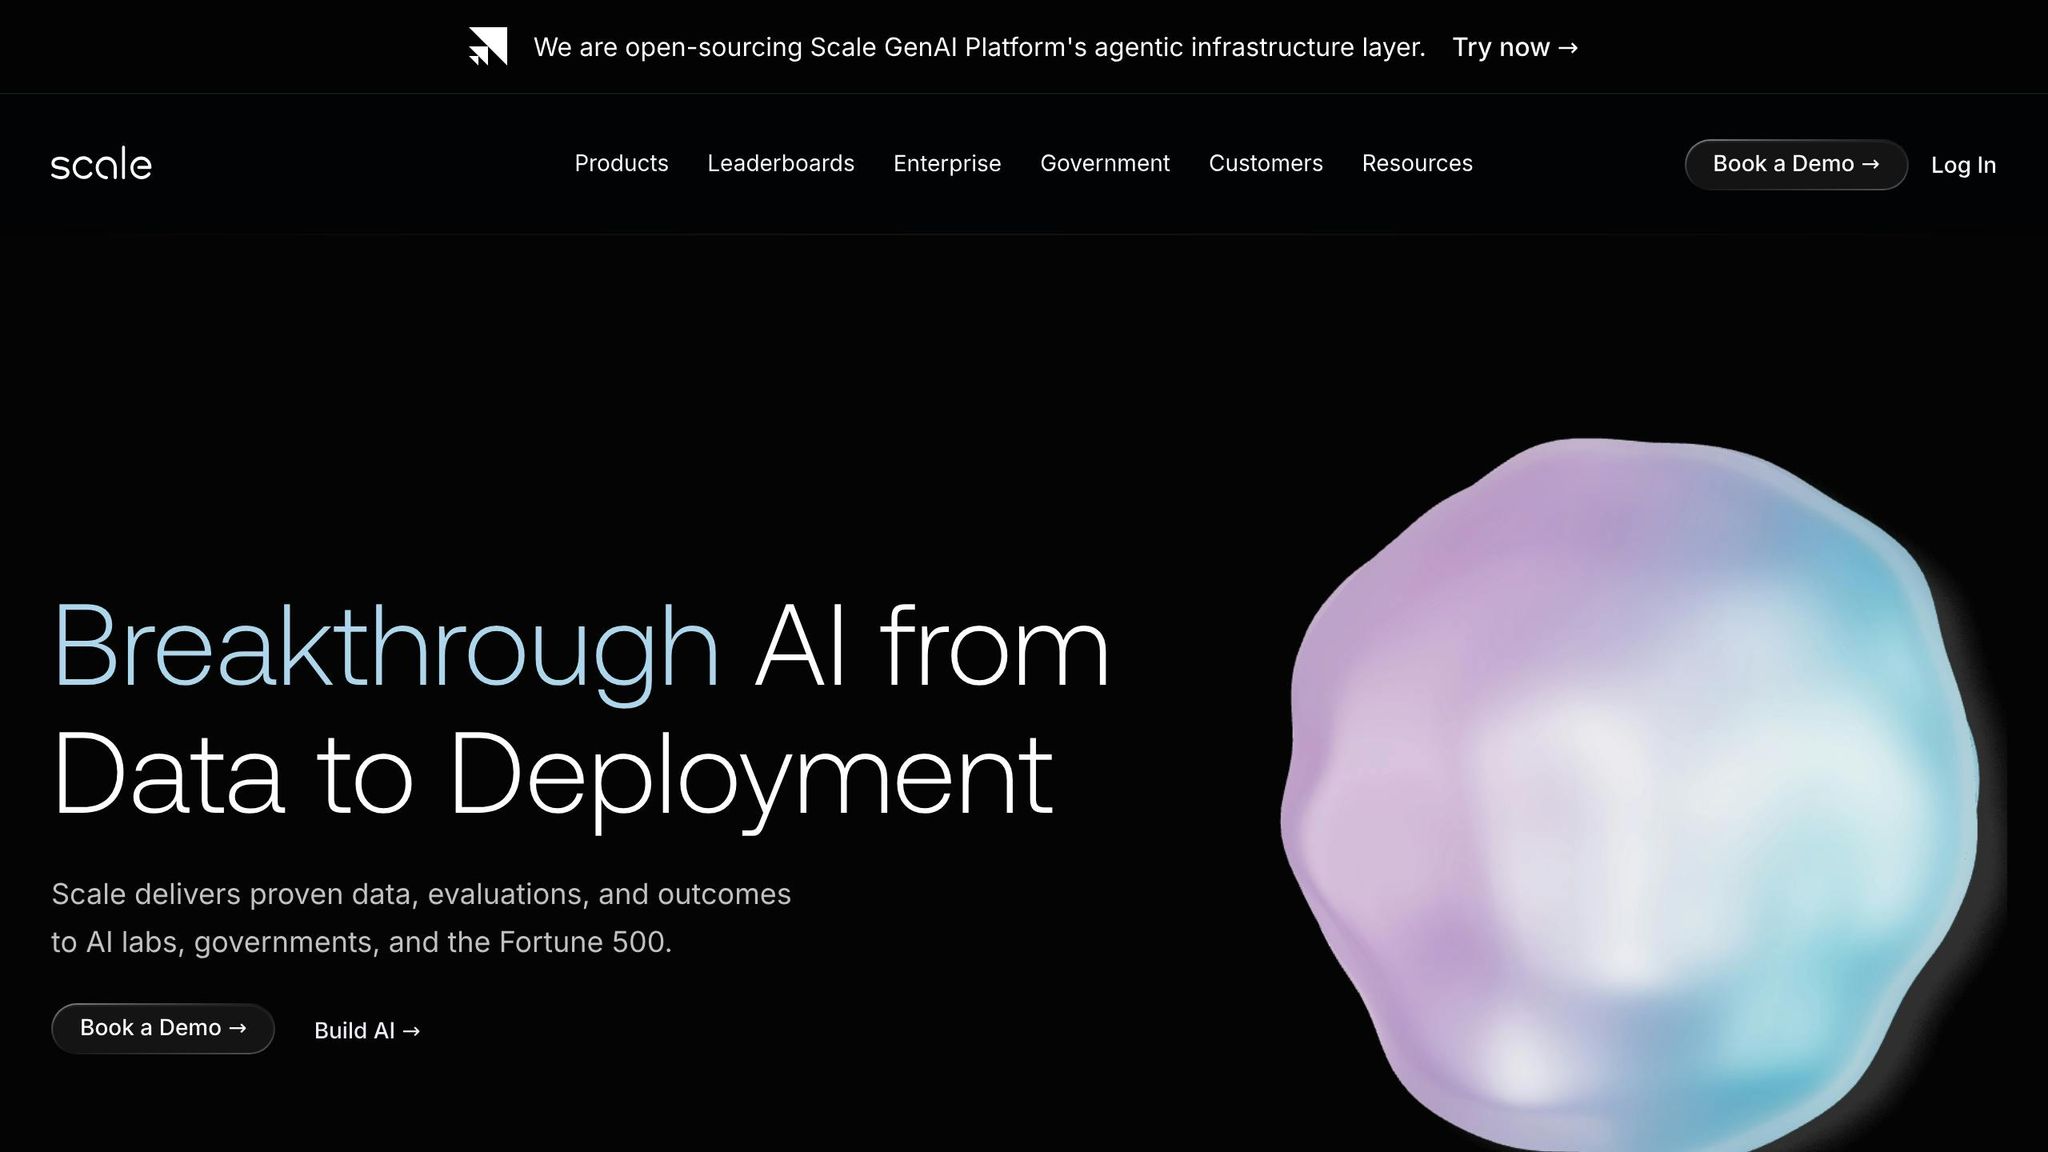
Task: Click Book a Demo in the header
Action: tap(1795, 164)
